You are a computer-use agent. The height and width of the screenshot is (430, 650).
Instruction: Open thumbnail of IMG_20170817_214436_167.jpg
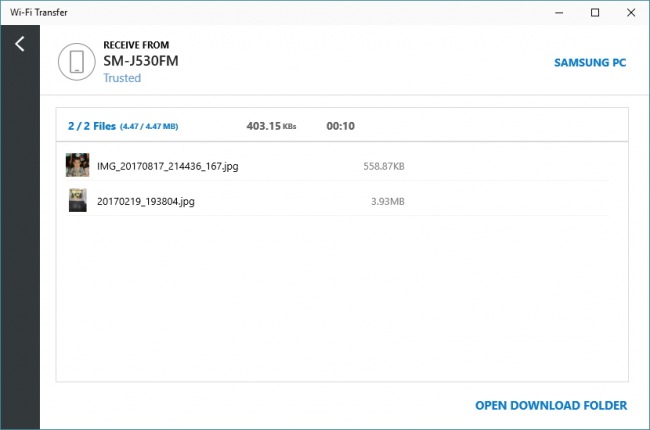point(78,165)
